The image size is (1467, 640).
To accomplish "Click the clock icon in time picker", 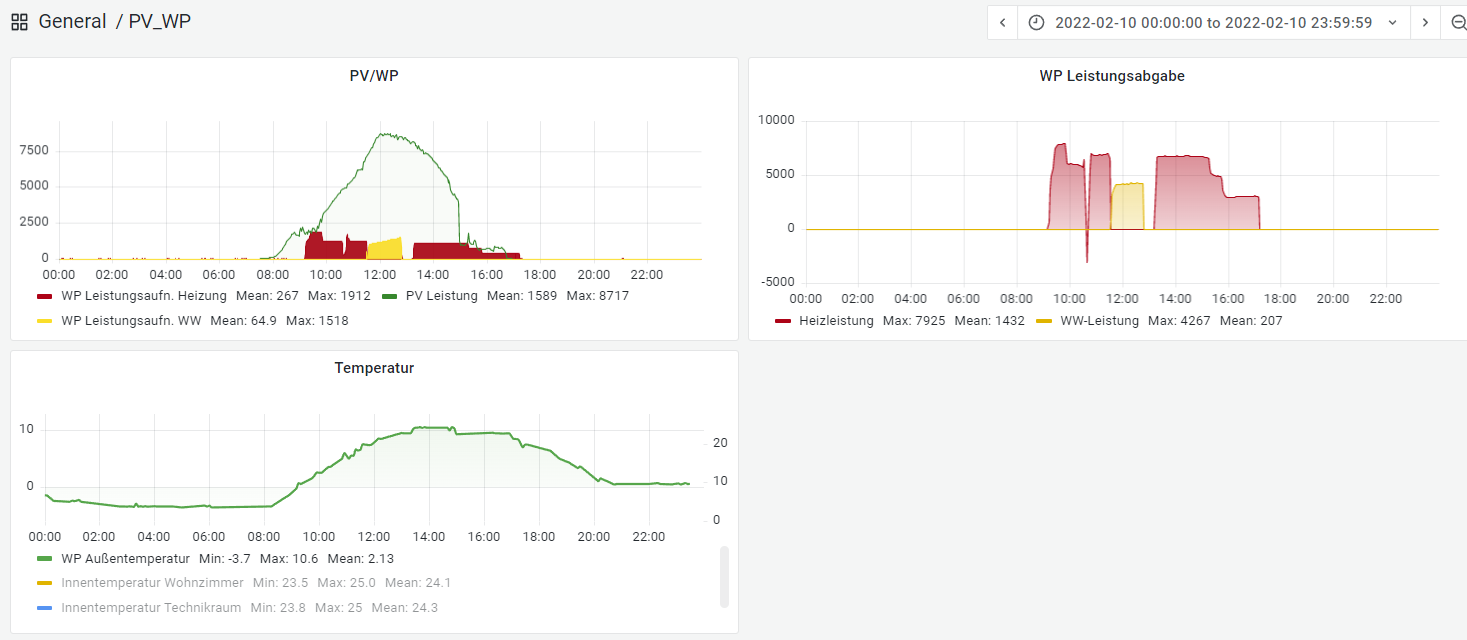I will coord(1036,23).
